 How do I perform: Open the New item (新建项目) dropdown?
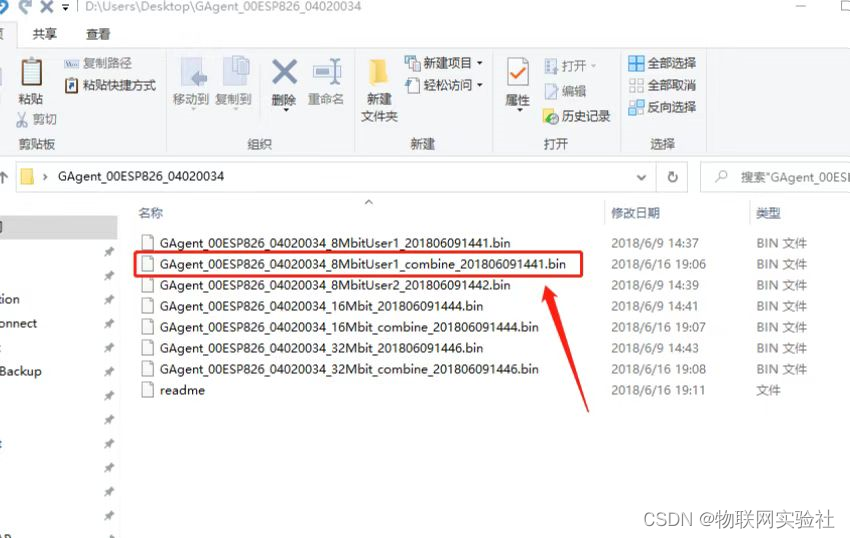(443, 63)
